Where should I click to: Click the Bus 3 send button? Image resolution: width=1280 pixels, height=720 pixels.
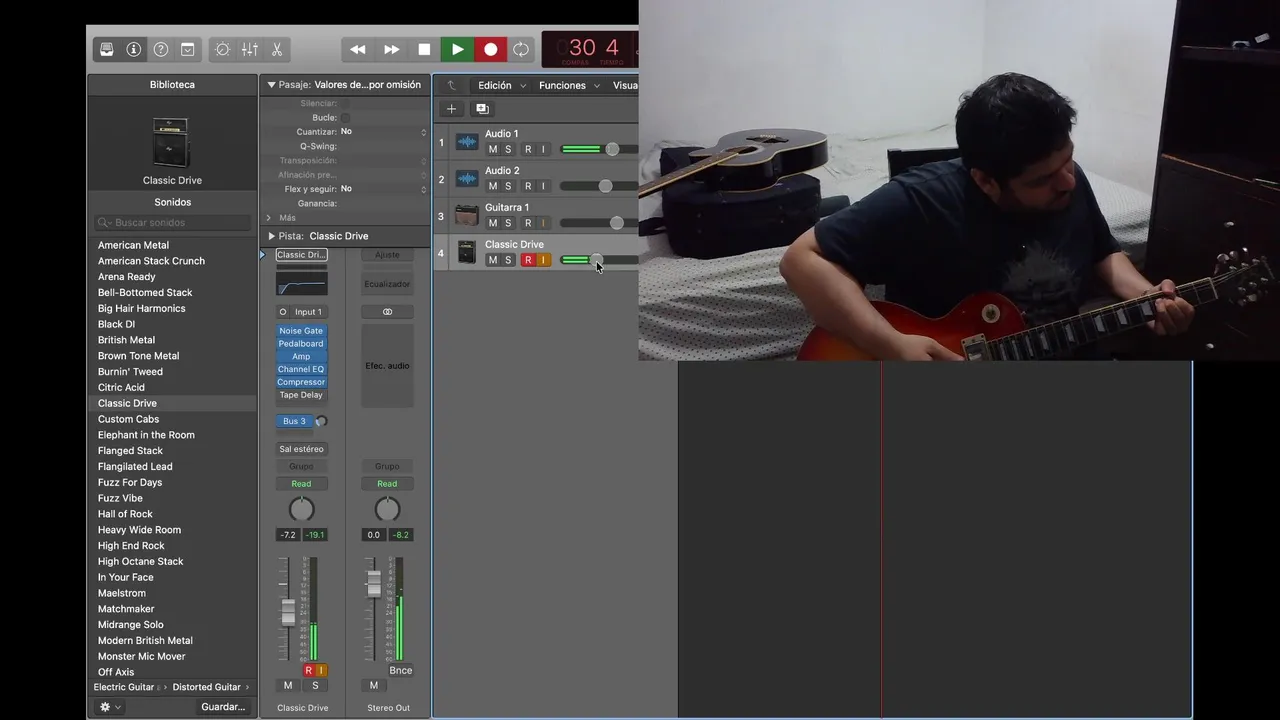point(294,421)
